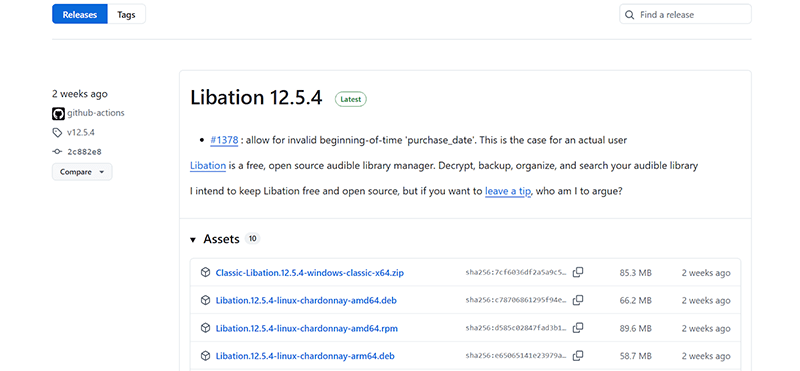Click sha256:7cf6036df2a5a9c5 hash text
Viewport: 800px width, 371px height.
(x=516, y=273)
